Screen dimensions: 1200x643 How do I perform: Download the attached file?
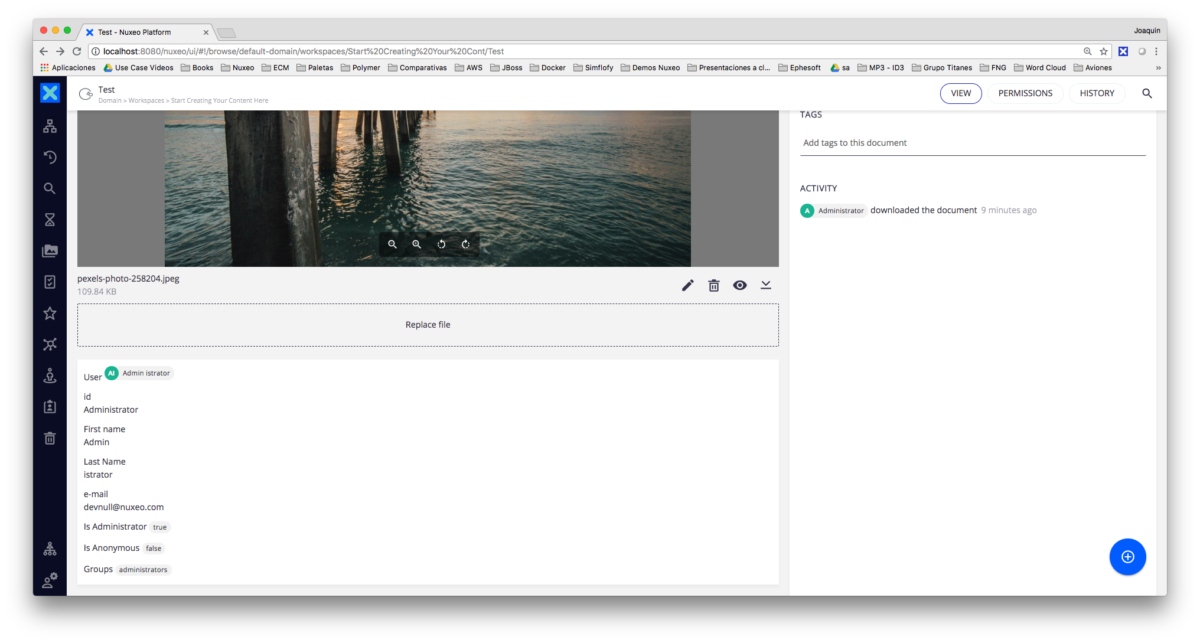(x=766, y=286)
